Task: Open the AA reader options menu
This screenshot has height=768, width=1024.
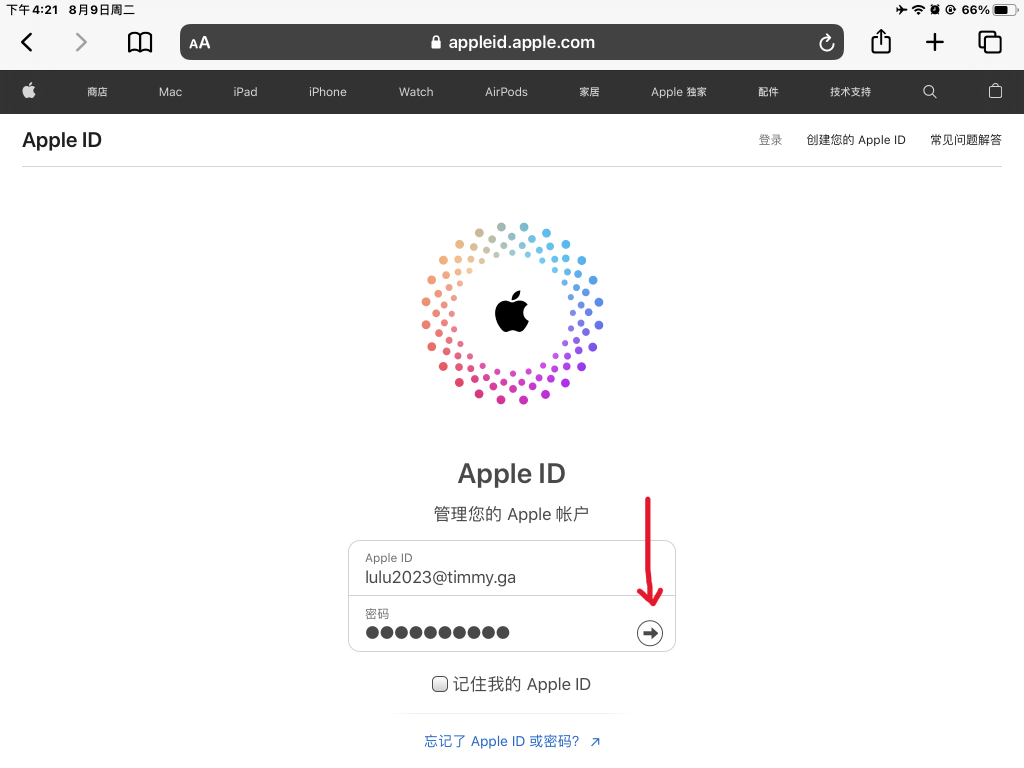Action: [x=199, y=43]
